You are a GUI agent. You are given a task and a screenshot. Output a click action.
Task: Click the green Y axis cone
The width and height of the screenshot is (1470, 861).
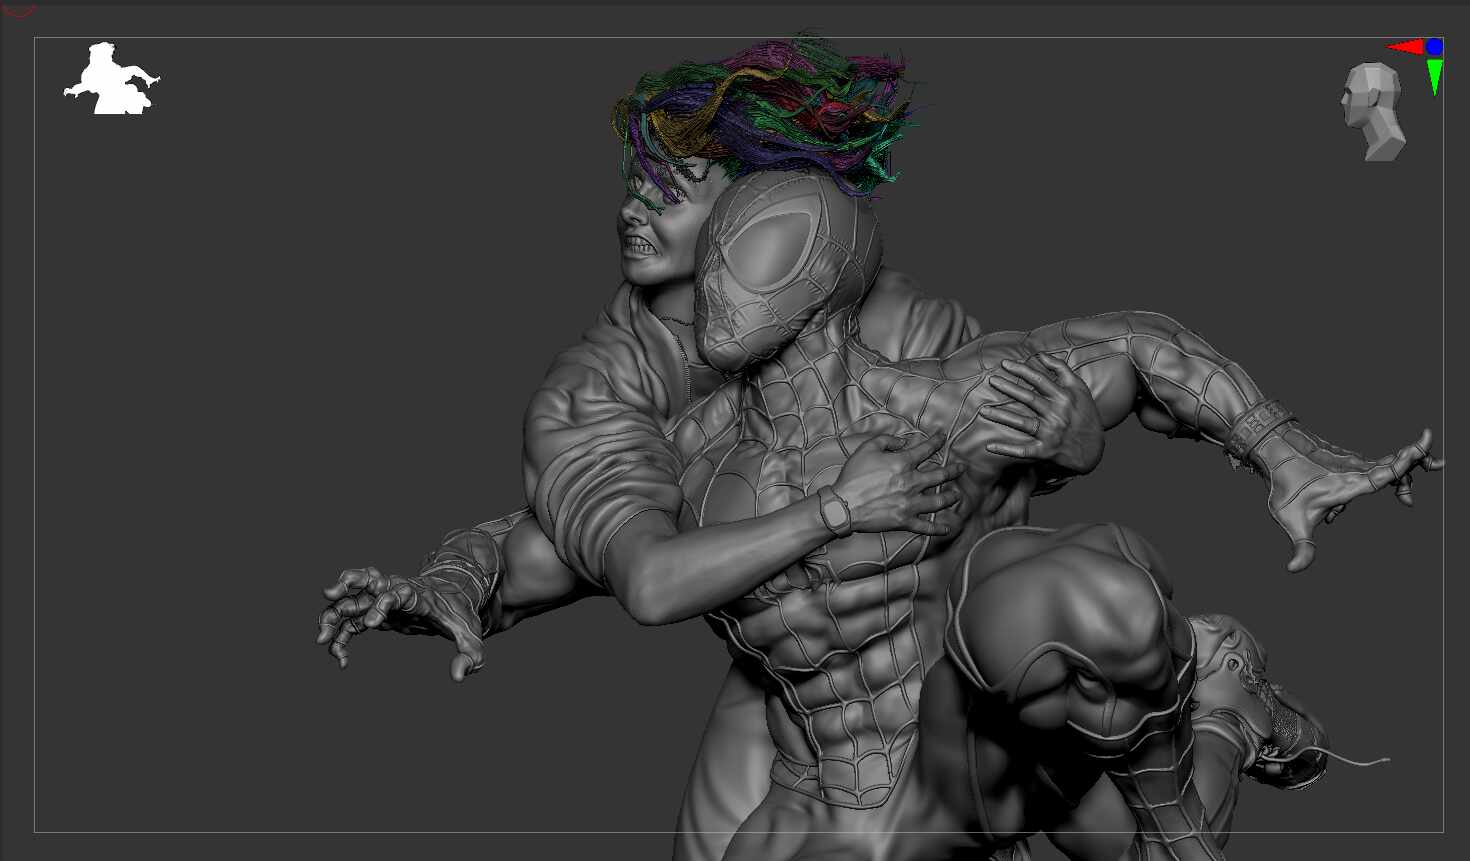pos(1435,76)
